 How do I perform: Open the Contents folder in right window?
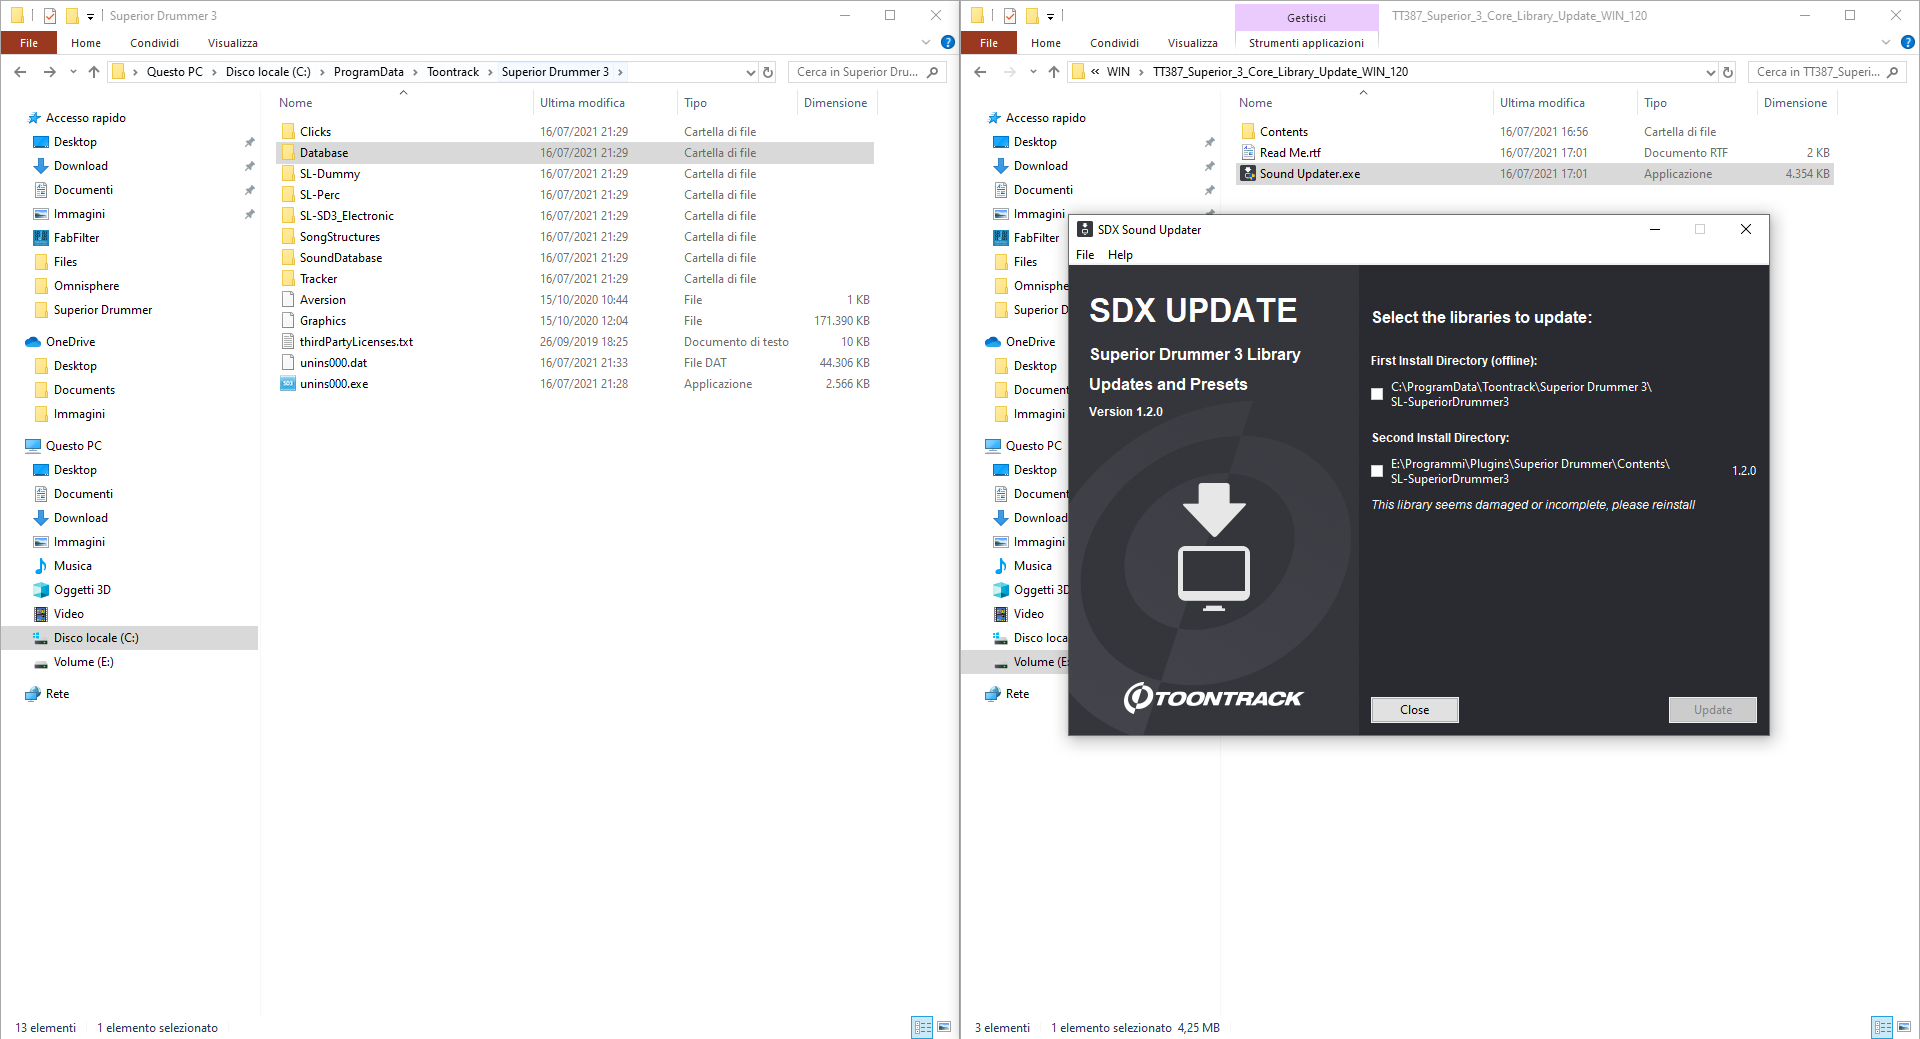1283,132
